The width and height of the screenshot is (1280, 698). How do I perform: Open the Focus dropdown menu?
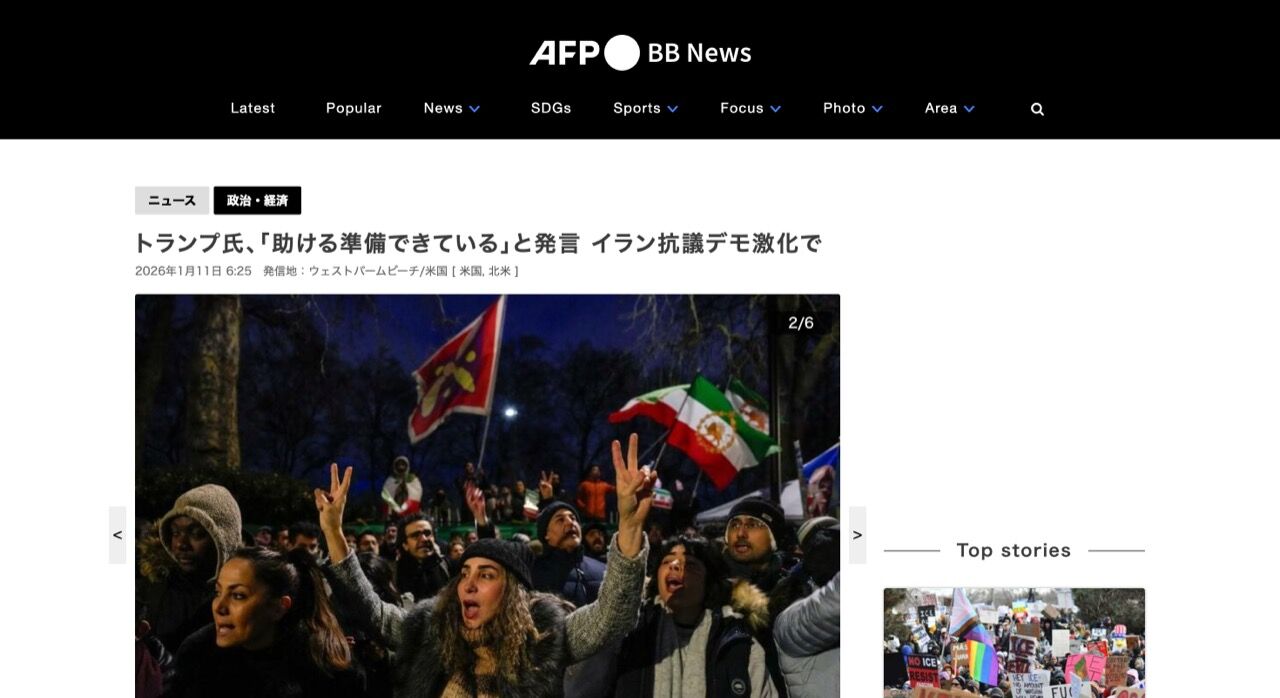(x=751, y=108)
